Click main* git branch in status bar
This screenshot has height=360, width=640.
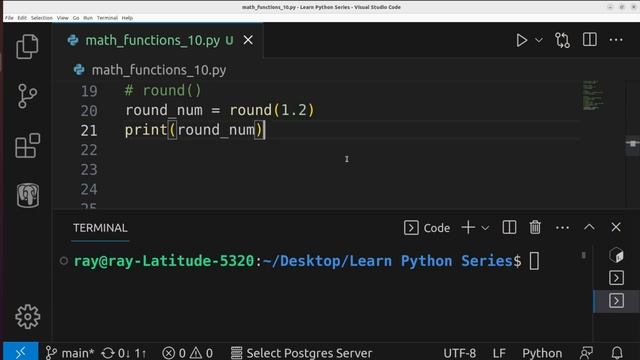point(70,353)
